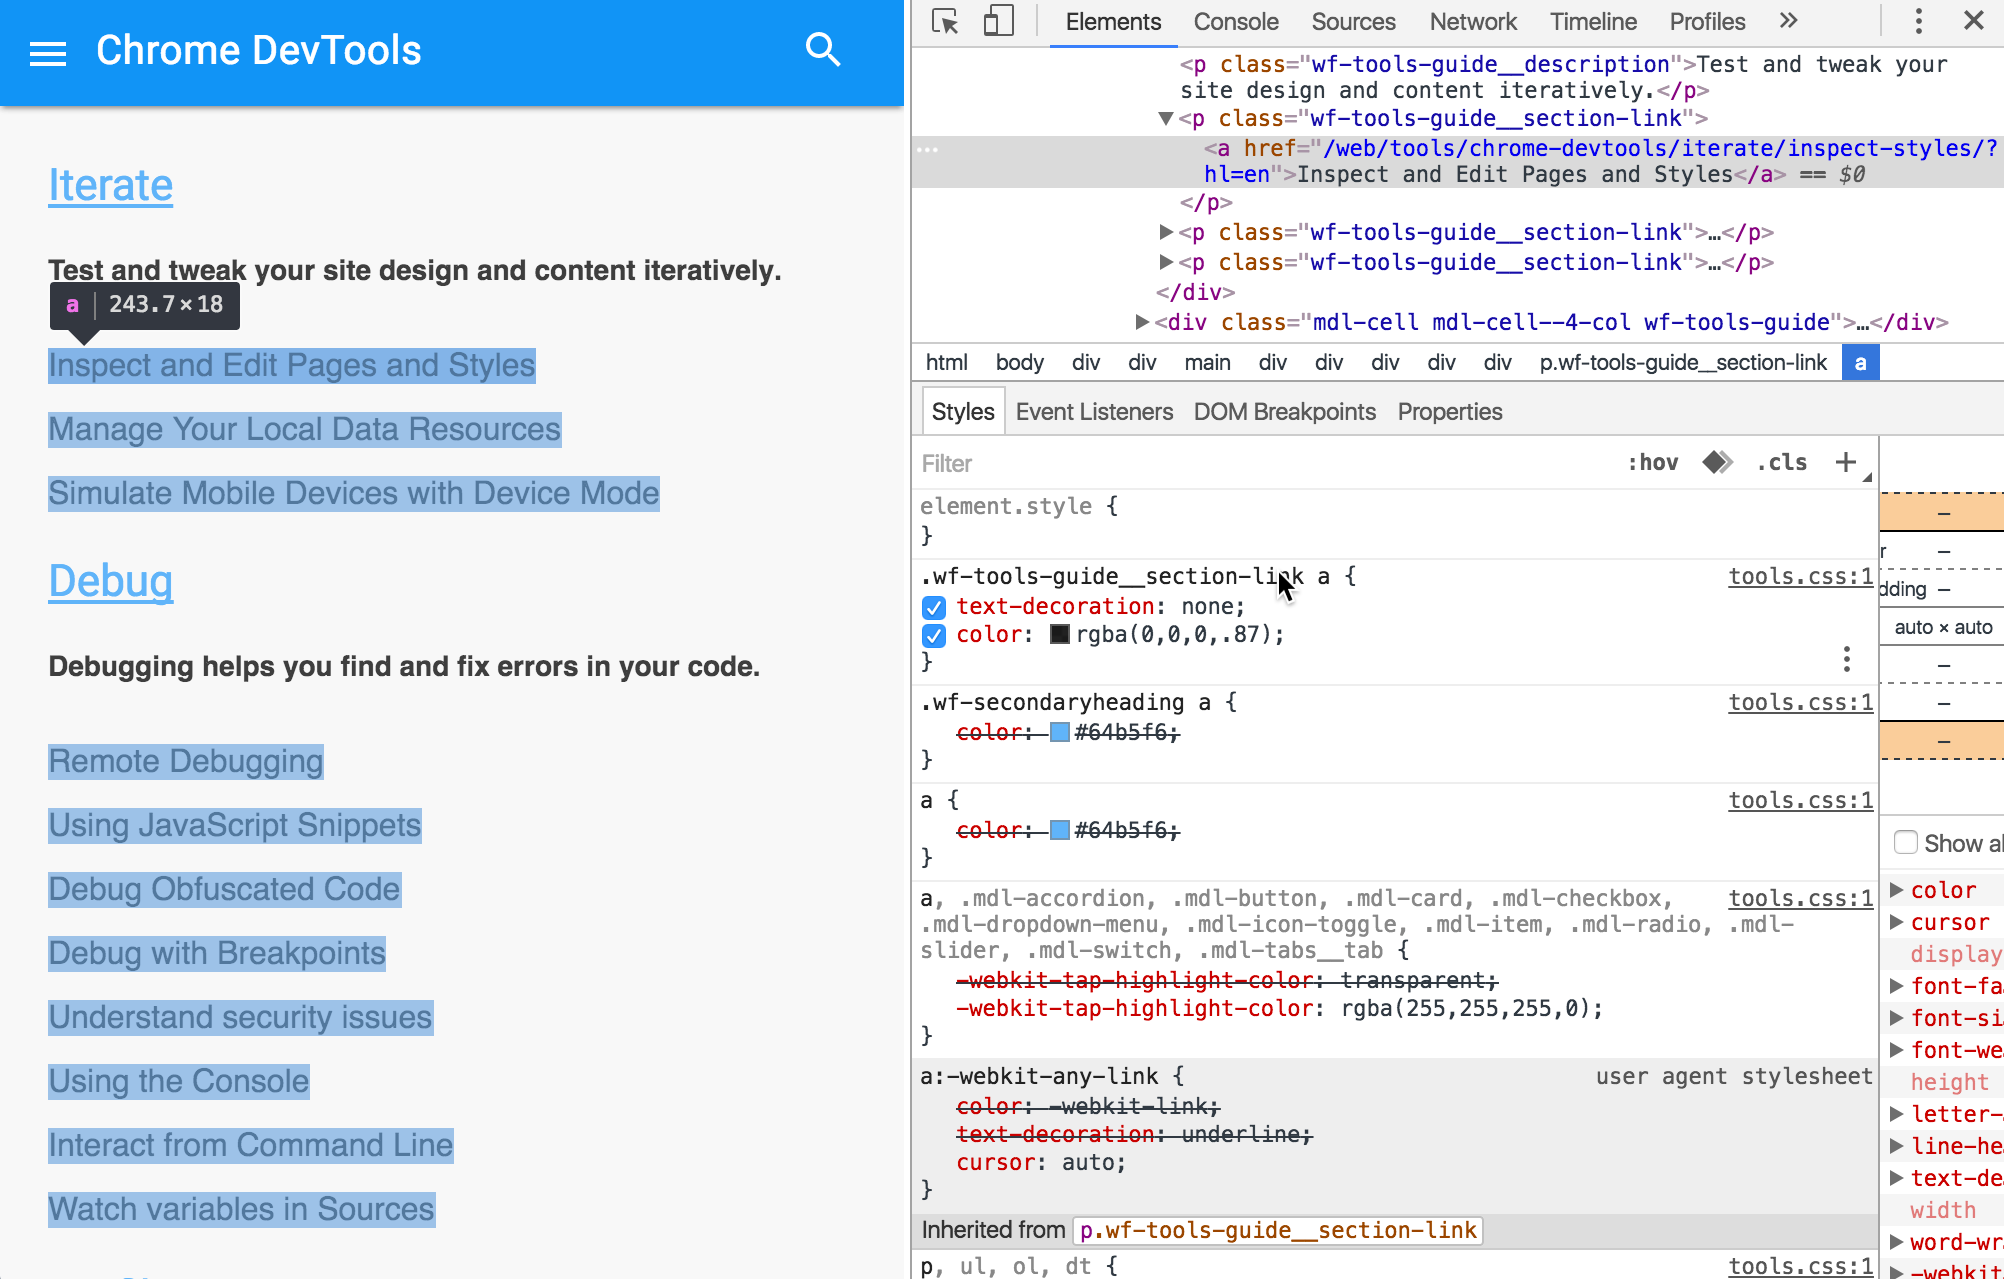
Task: Open #64b5f6 swatch in .wf-secondaryheading rule
Action: 1060,732
